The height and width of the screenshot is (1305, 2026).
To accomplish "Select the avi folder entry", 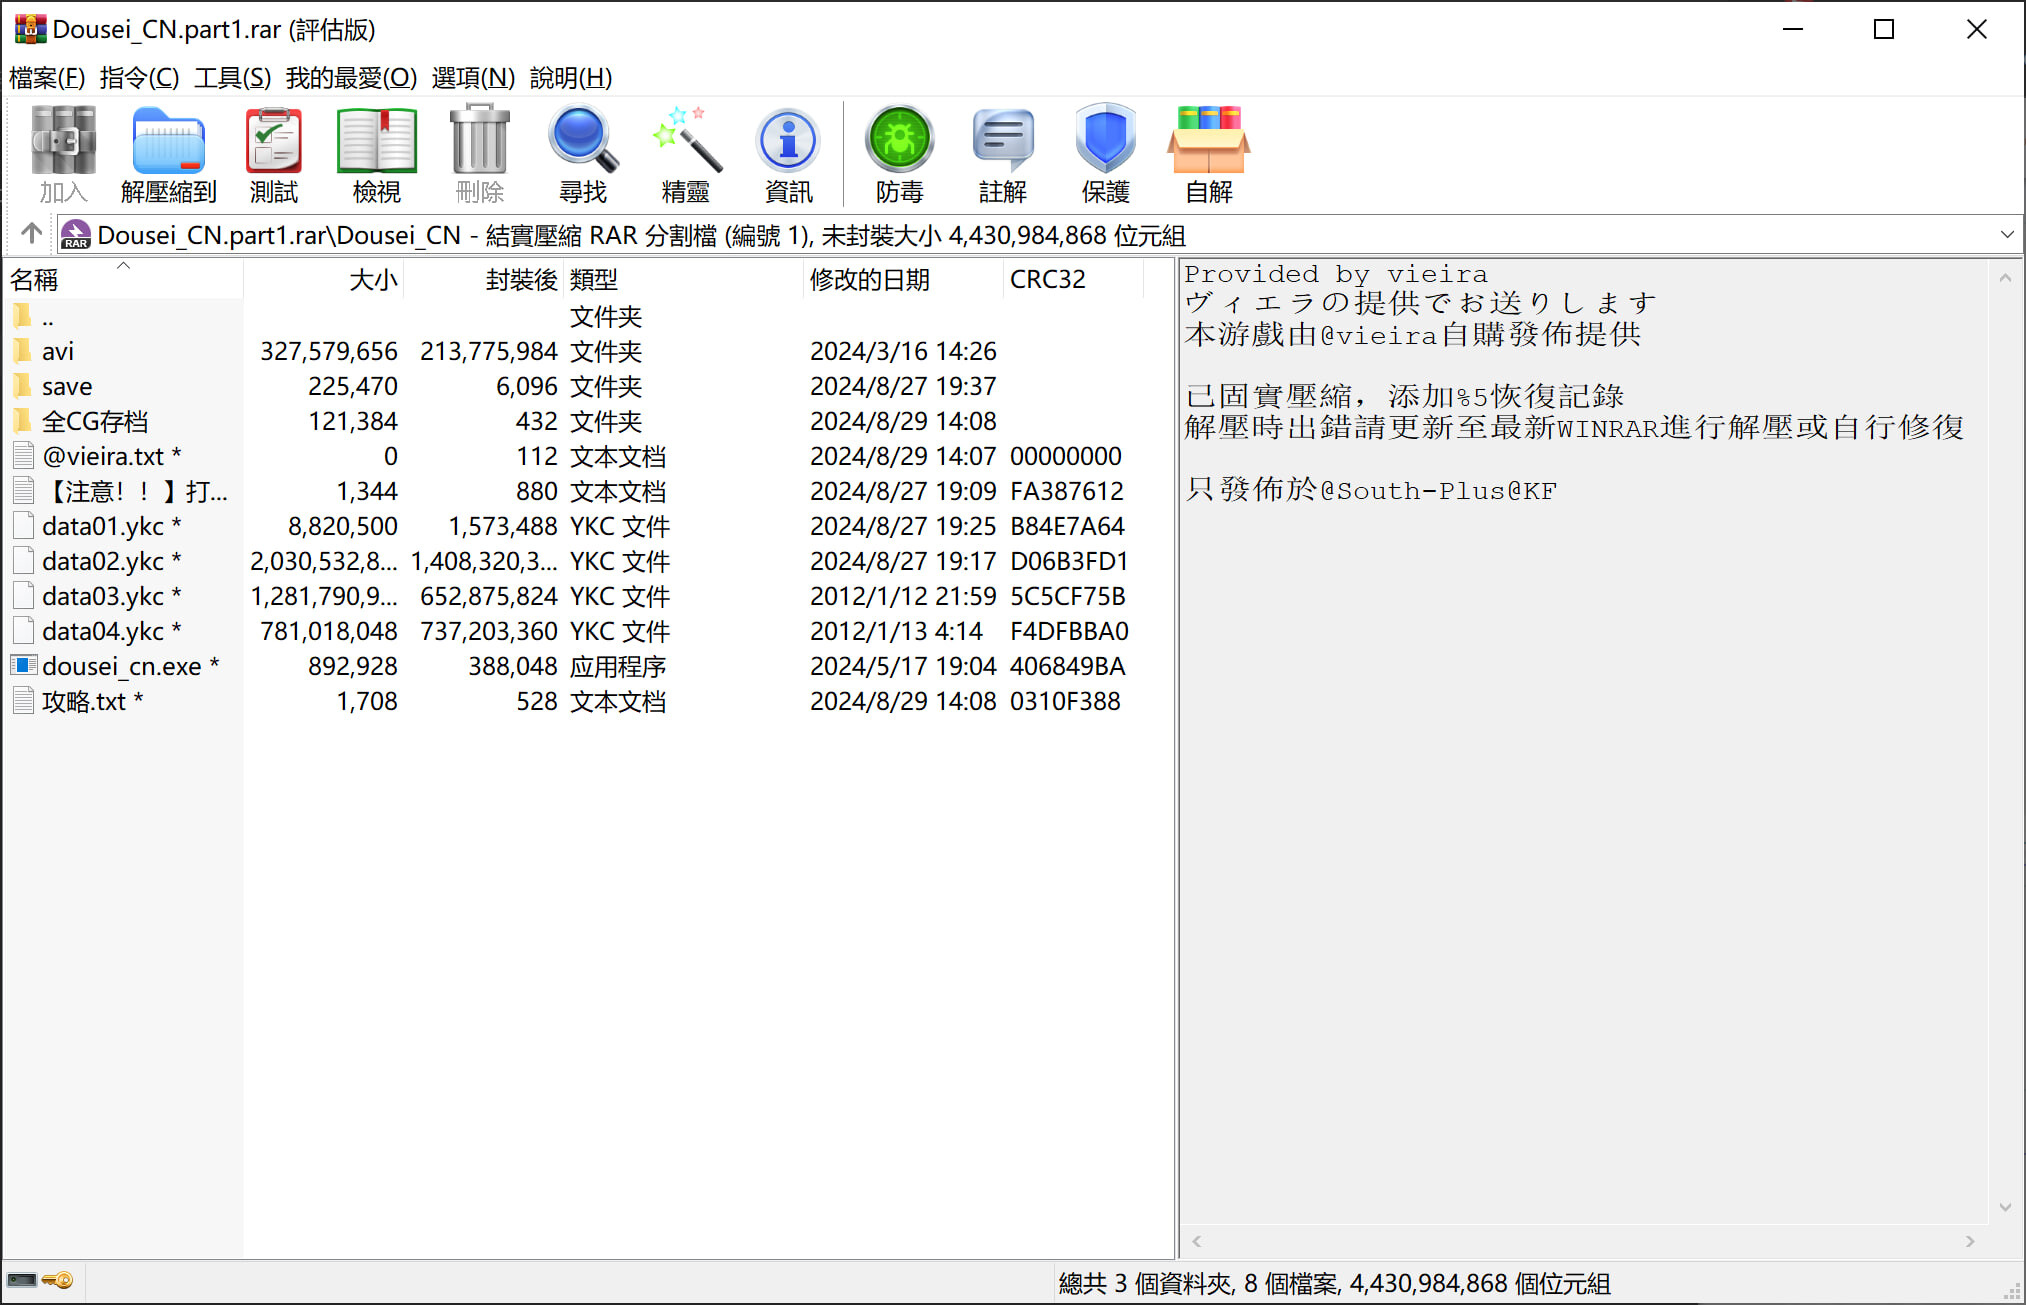I will (58, 352).
